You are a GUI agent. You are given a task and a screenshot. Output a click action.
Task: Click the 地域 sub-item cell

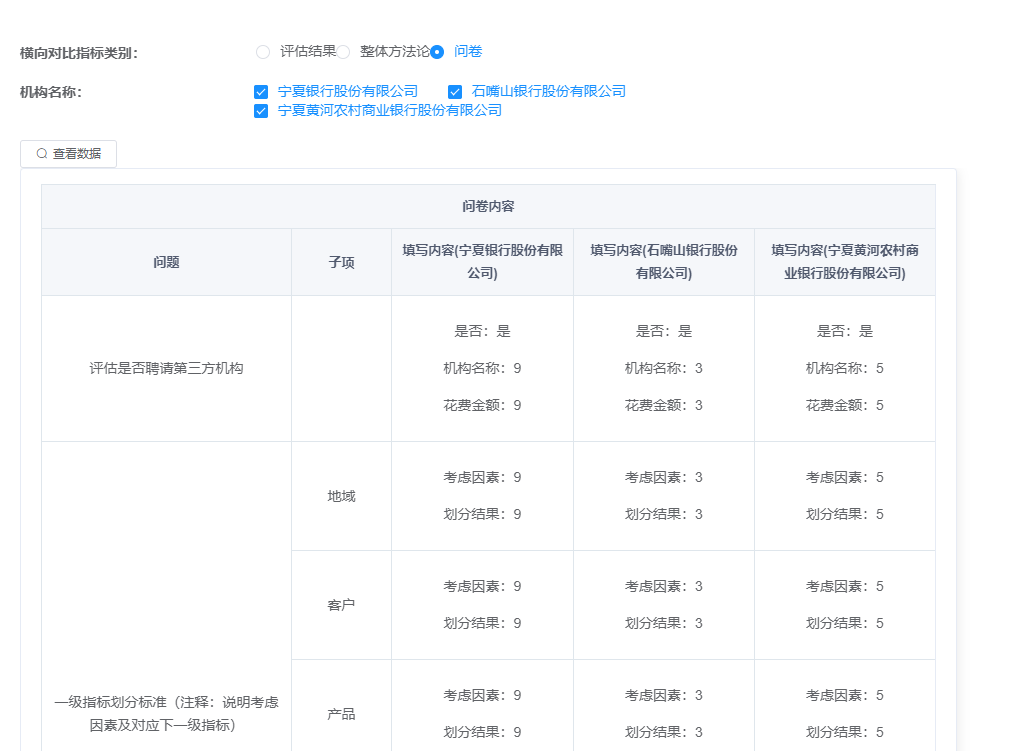coord(342,496)
